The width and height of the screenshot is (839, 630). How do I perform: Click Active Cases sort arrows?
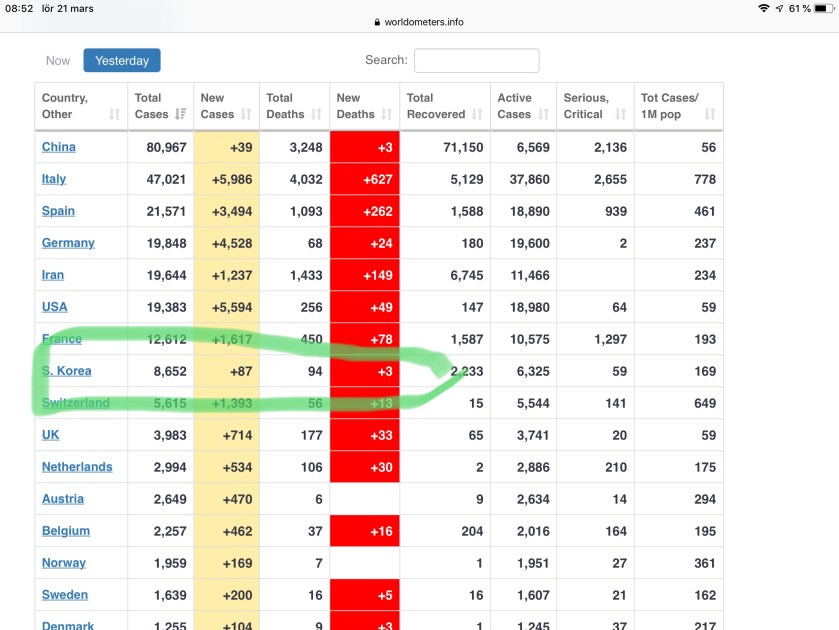coord(543,114)
